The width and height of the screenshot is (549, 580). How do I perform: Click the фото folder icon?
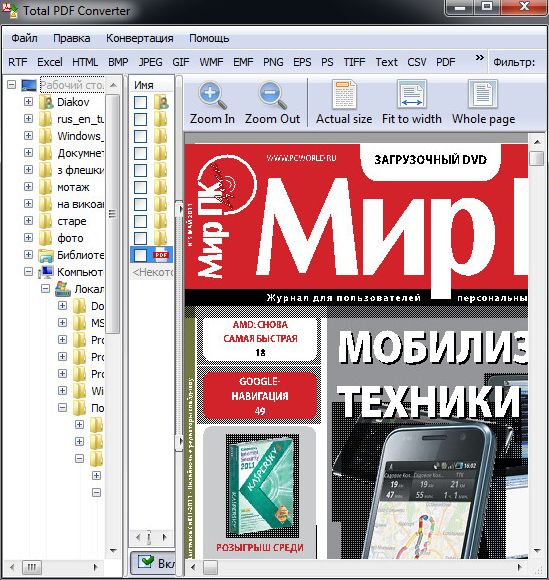[46, 238]
